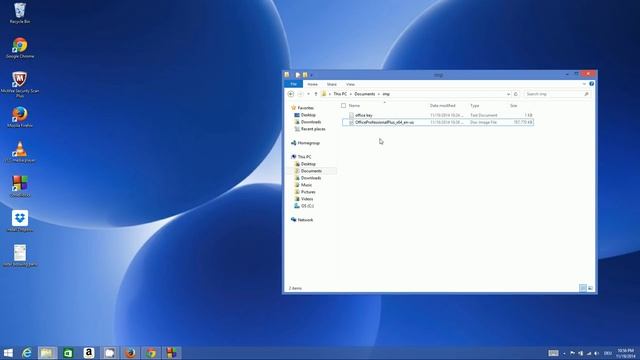Open Explorer Help question mark icon
The height and width of the screenshot is (360, 640).
coord(591,84)
